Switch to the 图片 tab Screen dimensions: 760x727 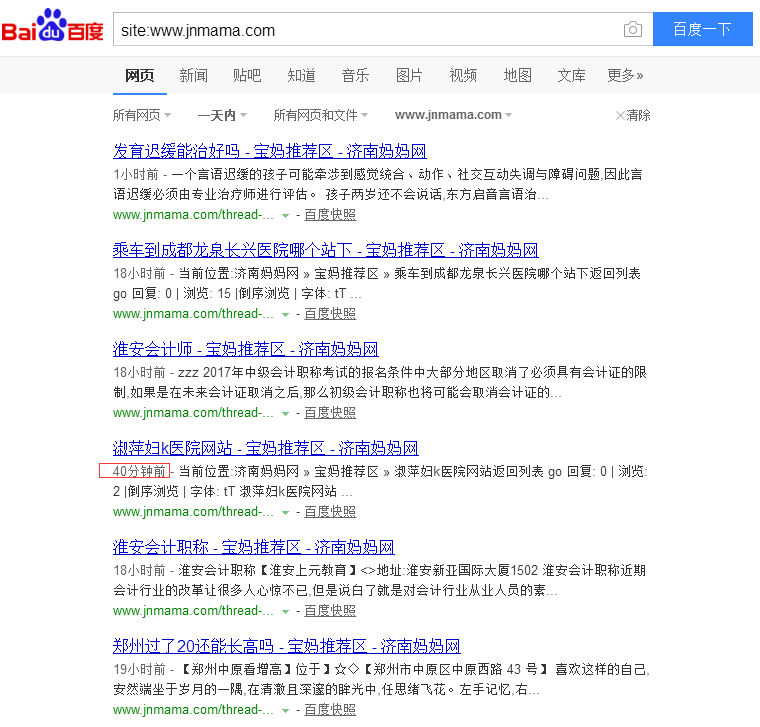409,76
